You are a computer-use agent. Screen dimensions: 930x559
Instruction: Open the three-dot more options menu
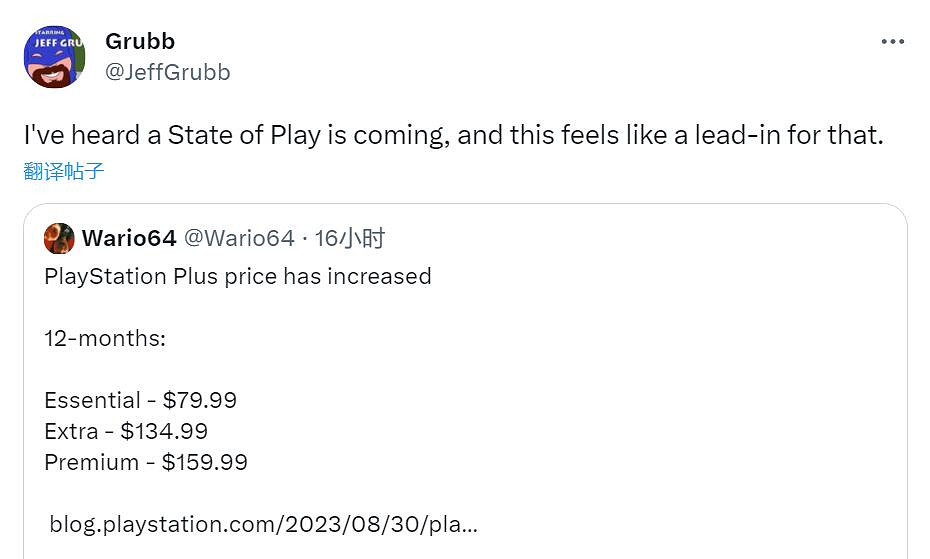[x=892, y=42]
